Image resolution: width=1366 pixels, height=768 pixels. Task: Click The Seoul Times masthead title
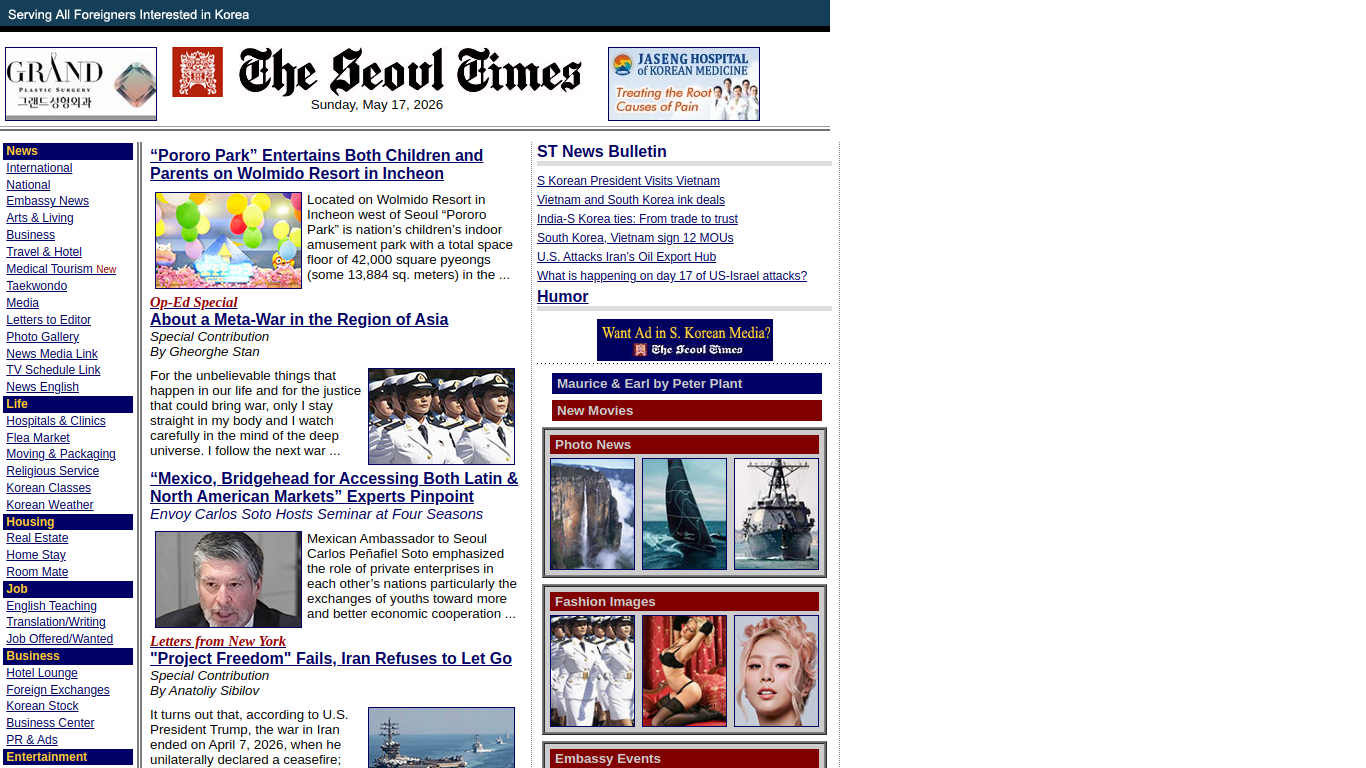(x=410, y=71)
